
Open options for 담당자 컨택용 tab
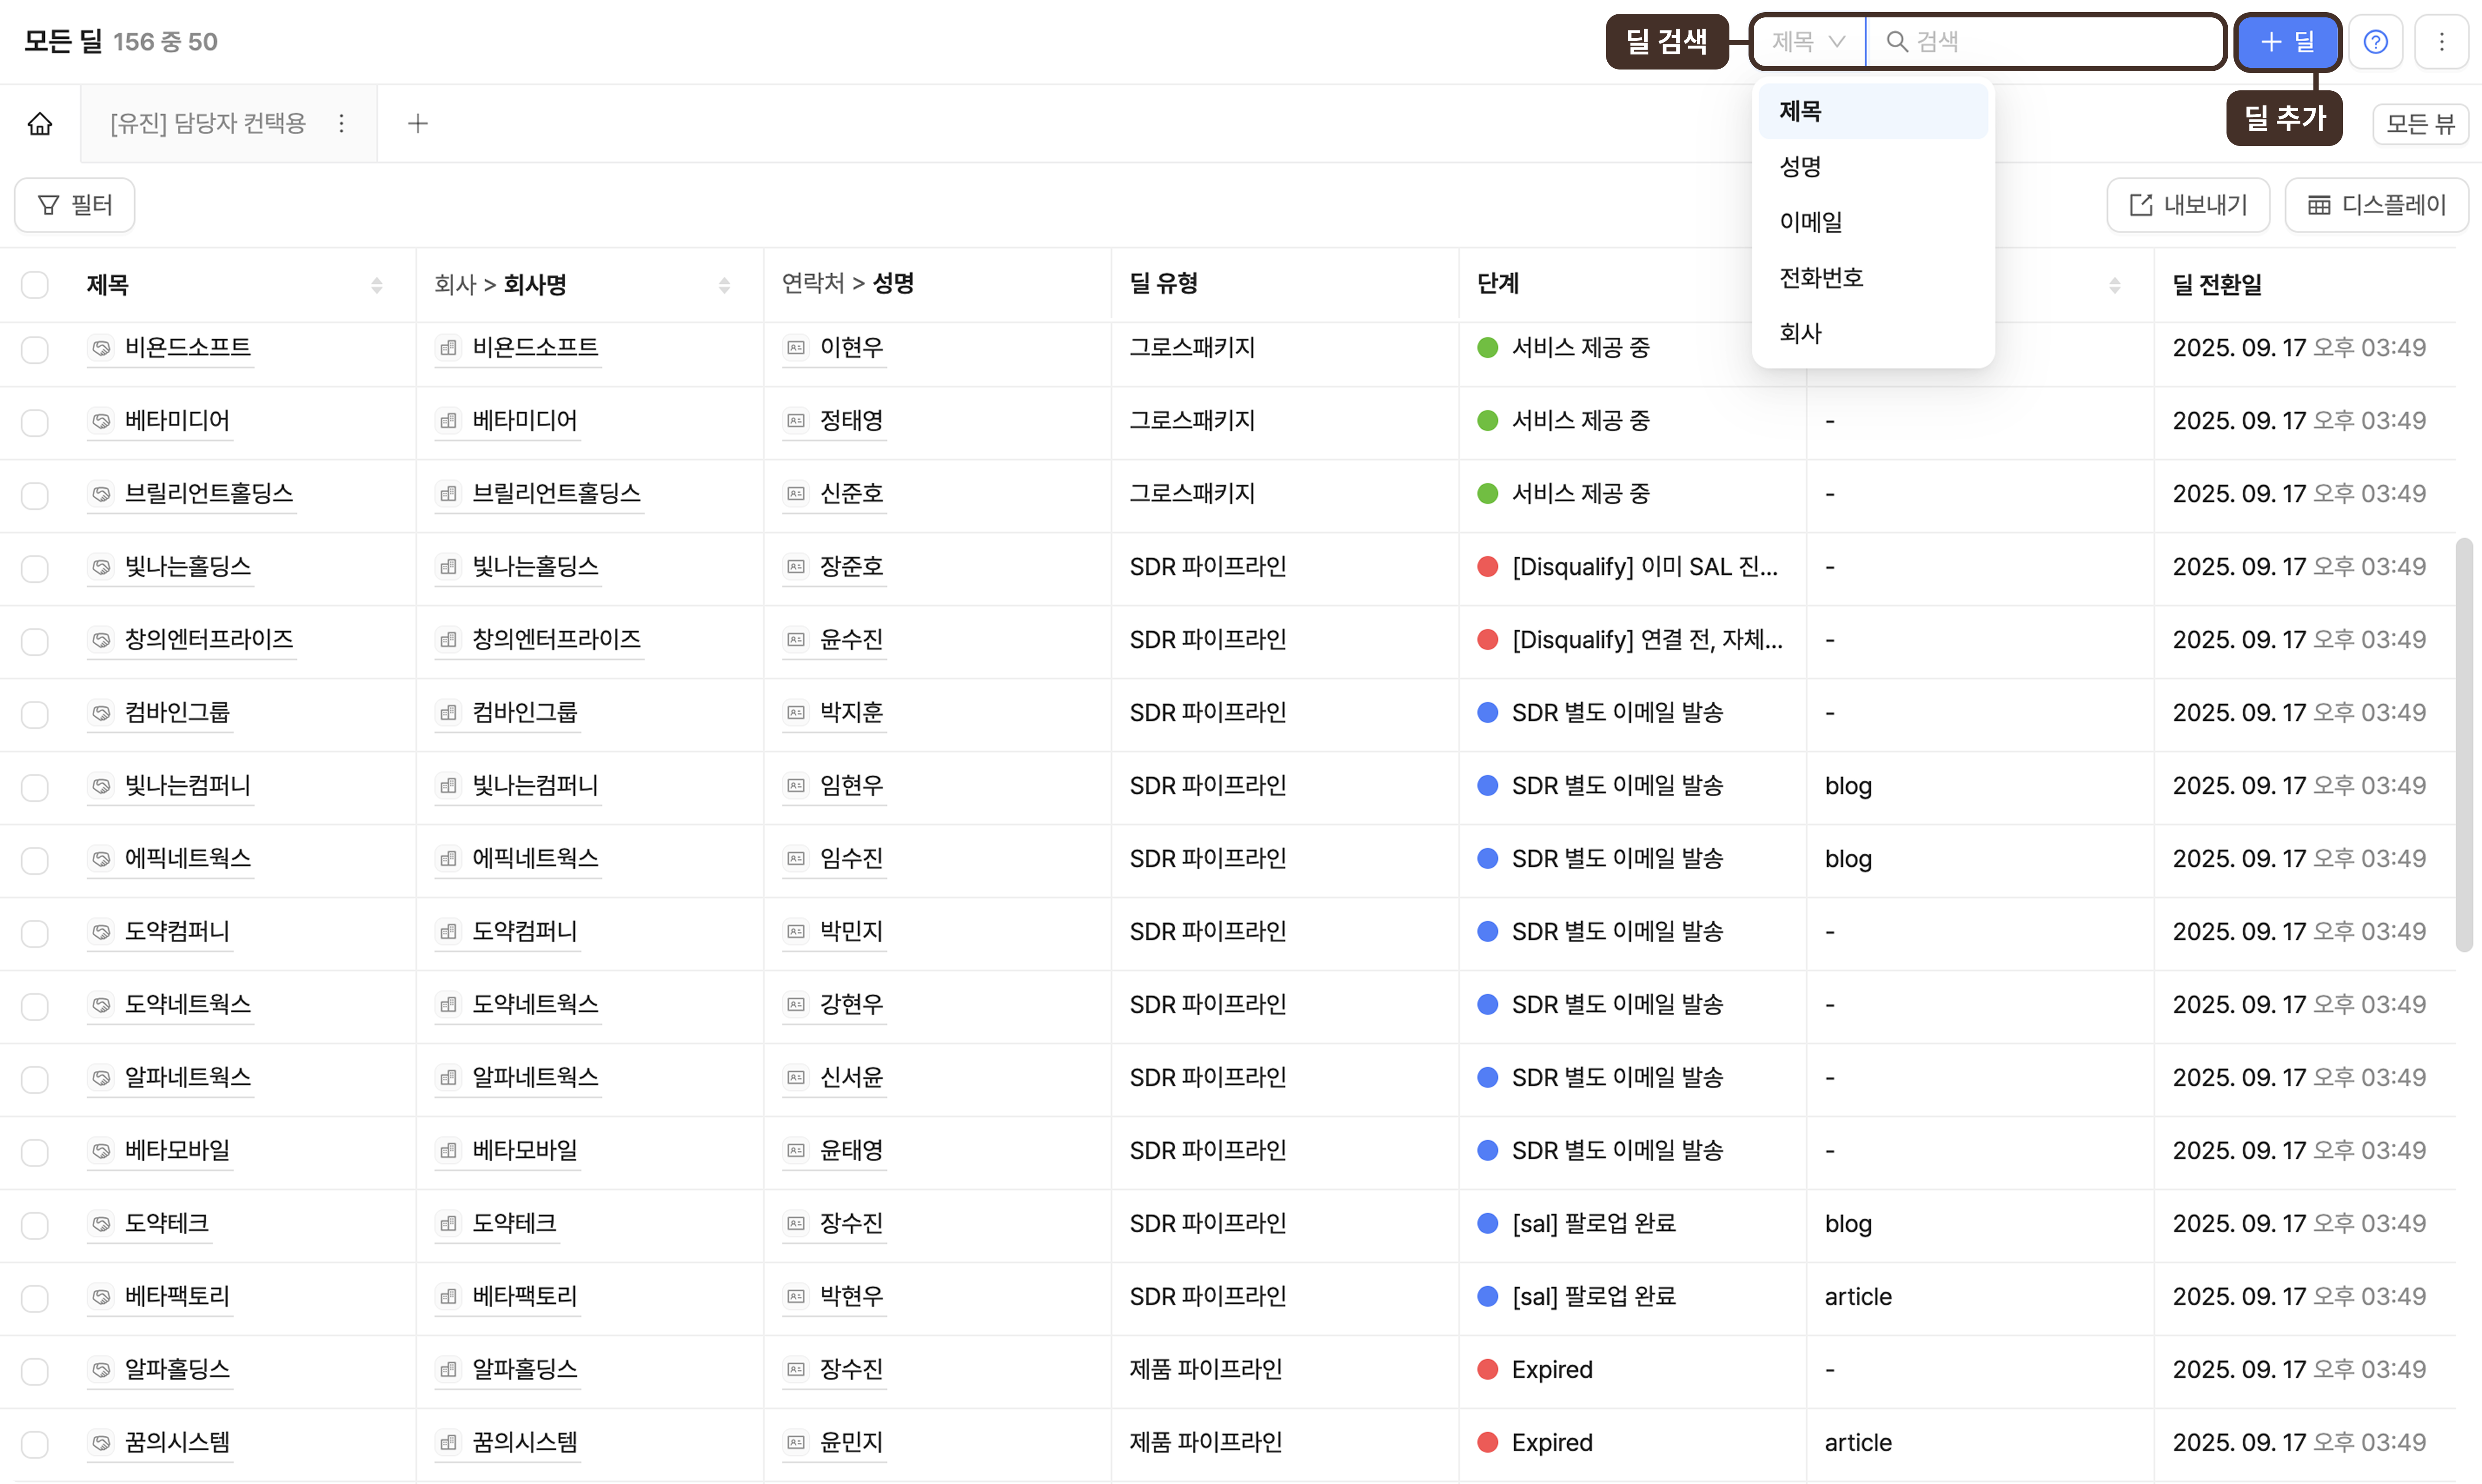[342, 123]
